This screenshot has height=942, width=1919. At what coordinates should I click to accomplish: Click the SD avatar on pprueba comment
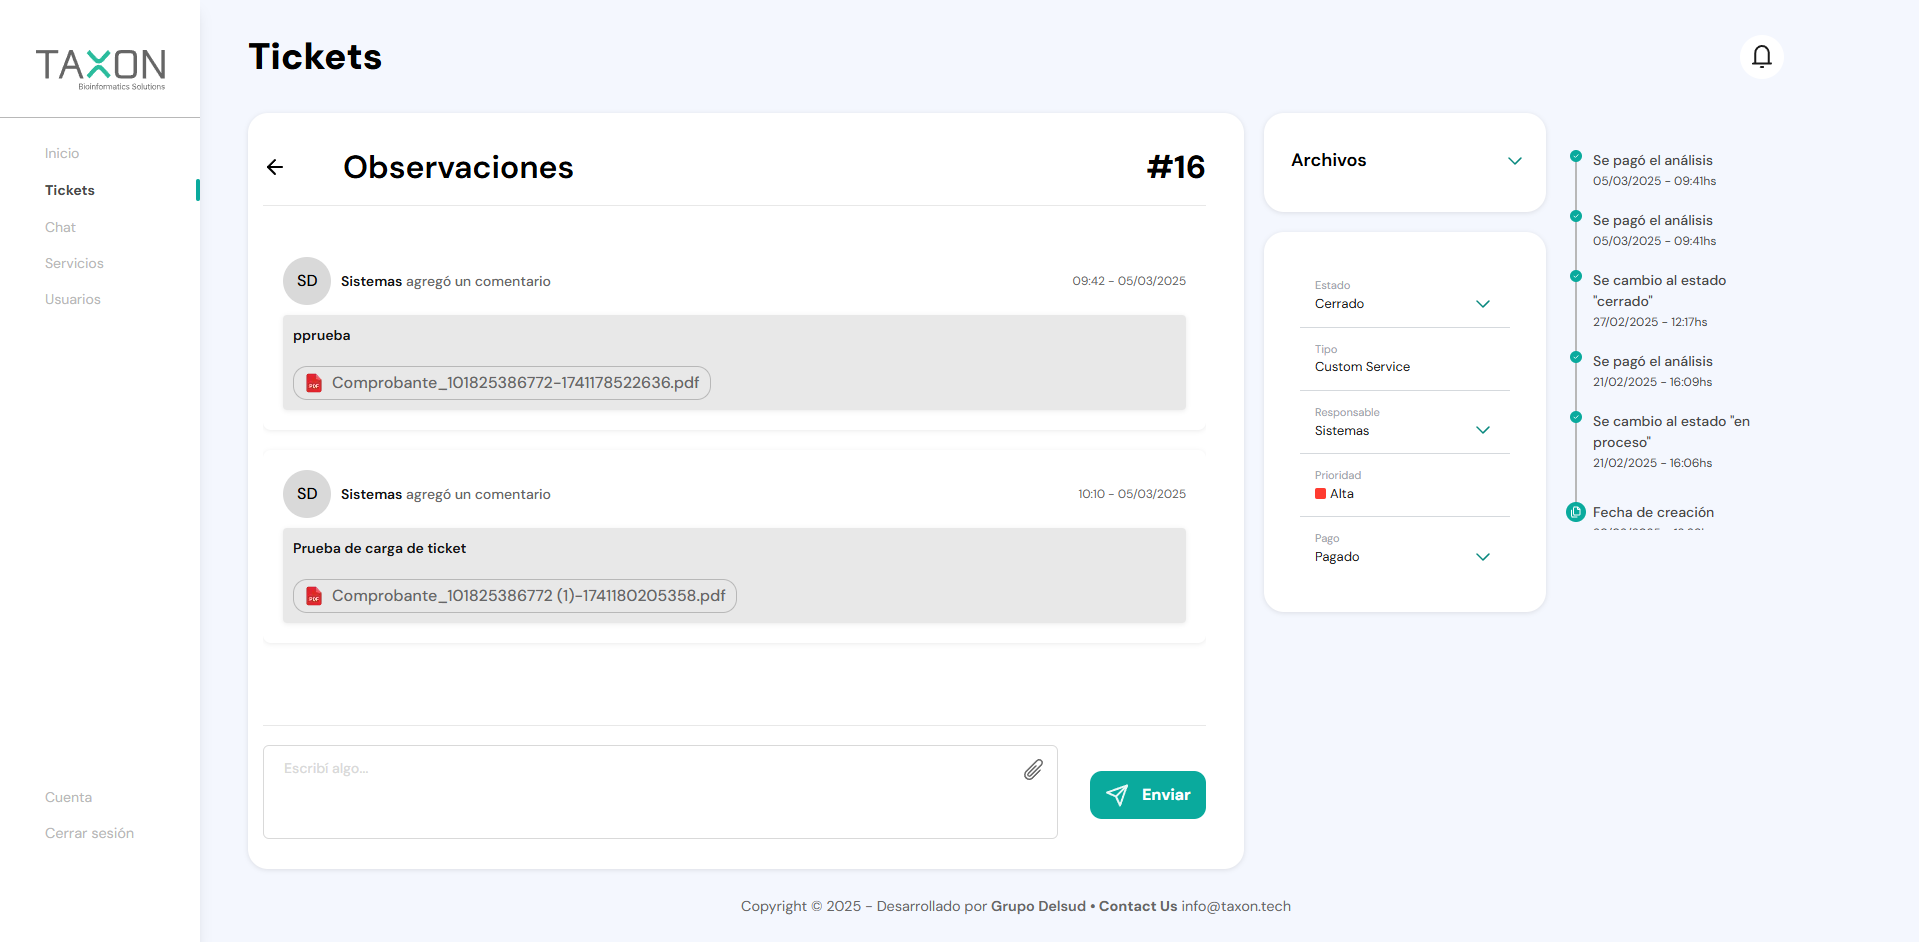[x=307, y=281]
